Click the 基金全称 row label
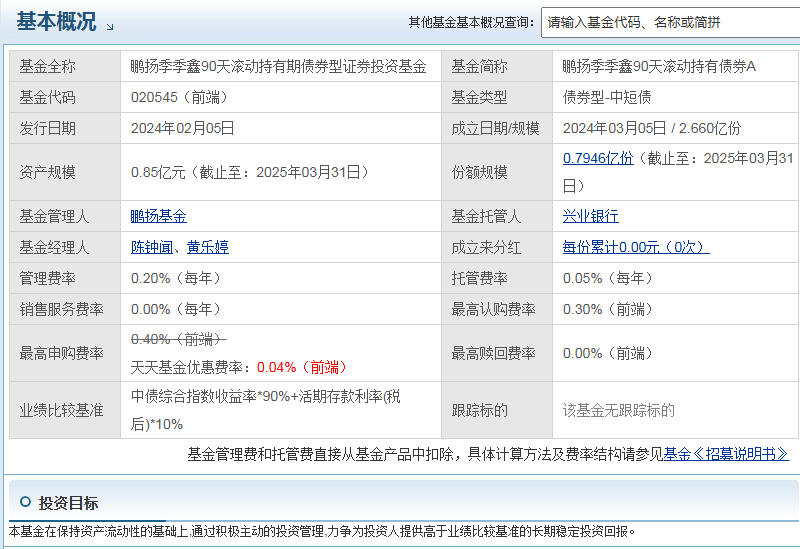800x549 pixels. pos(47,66)
